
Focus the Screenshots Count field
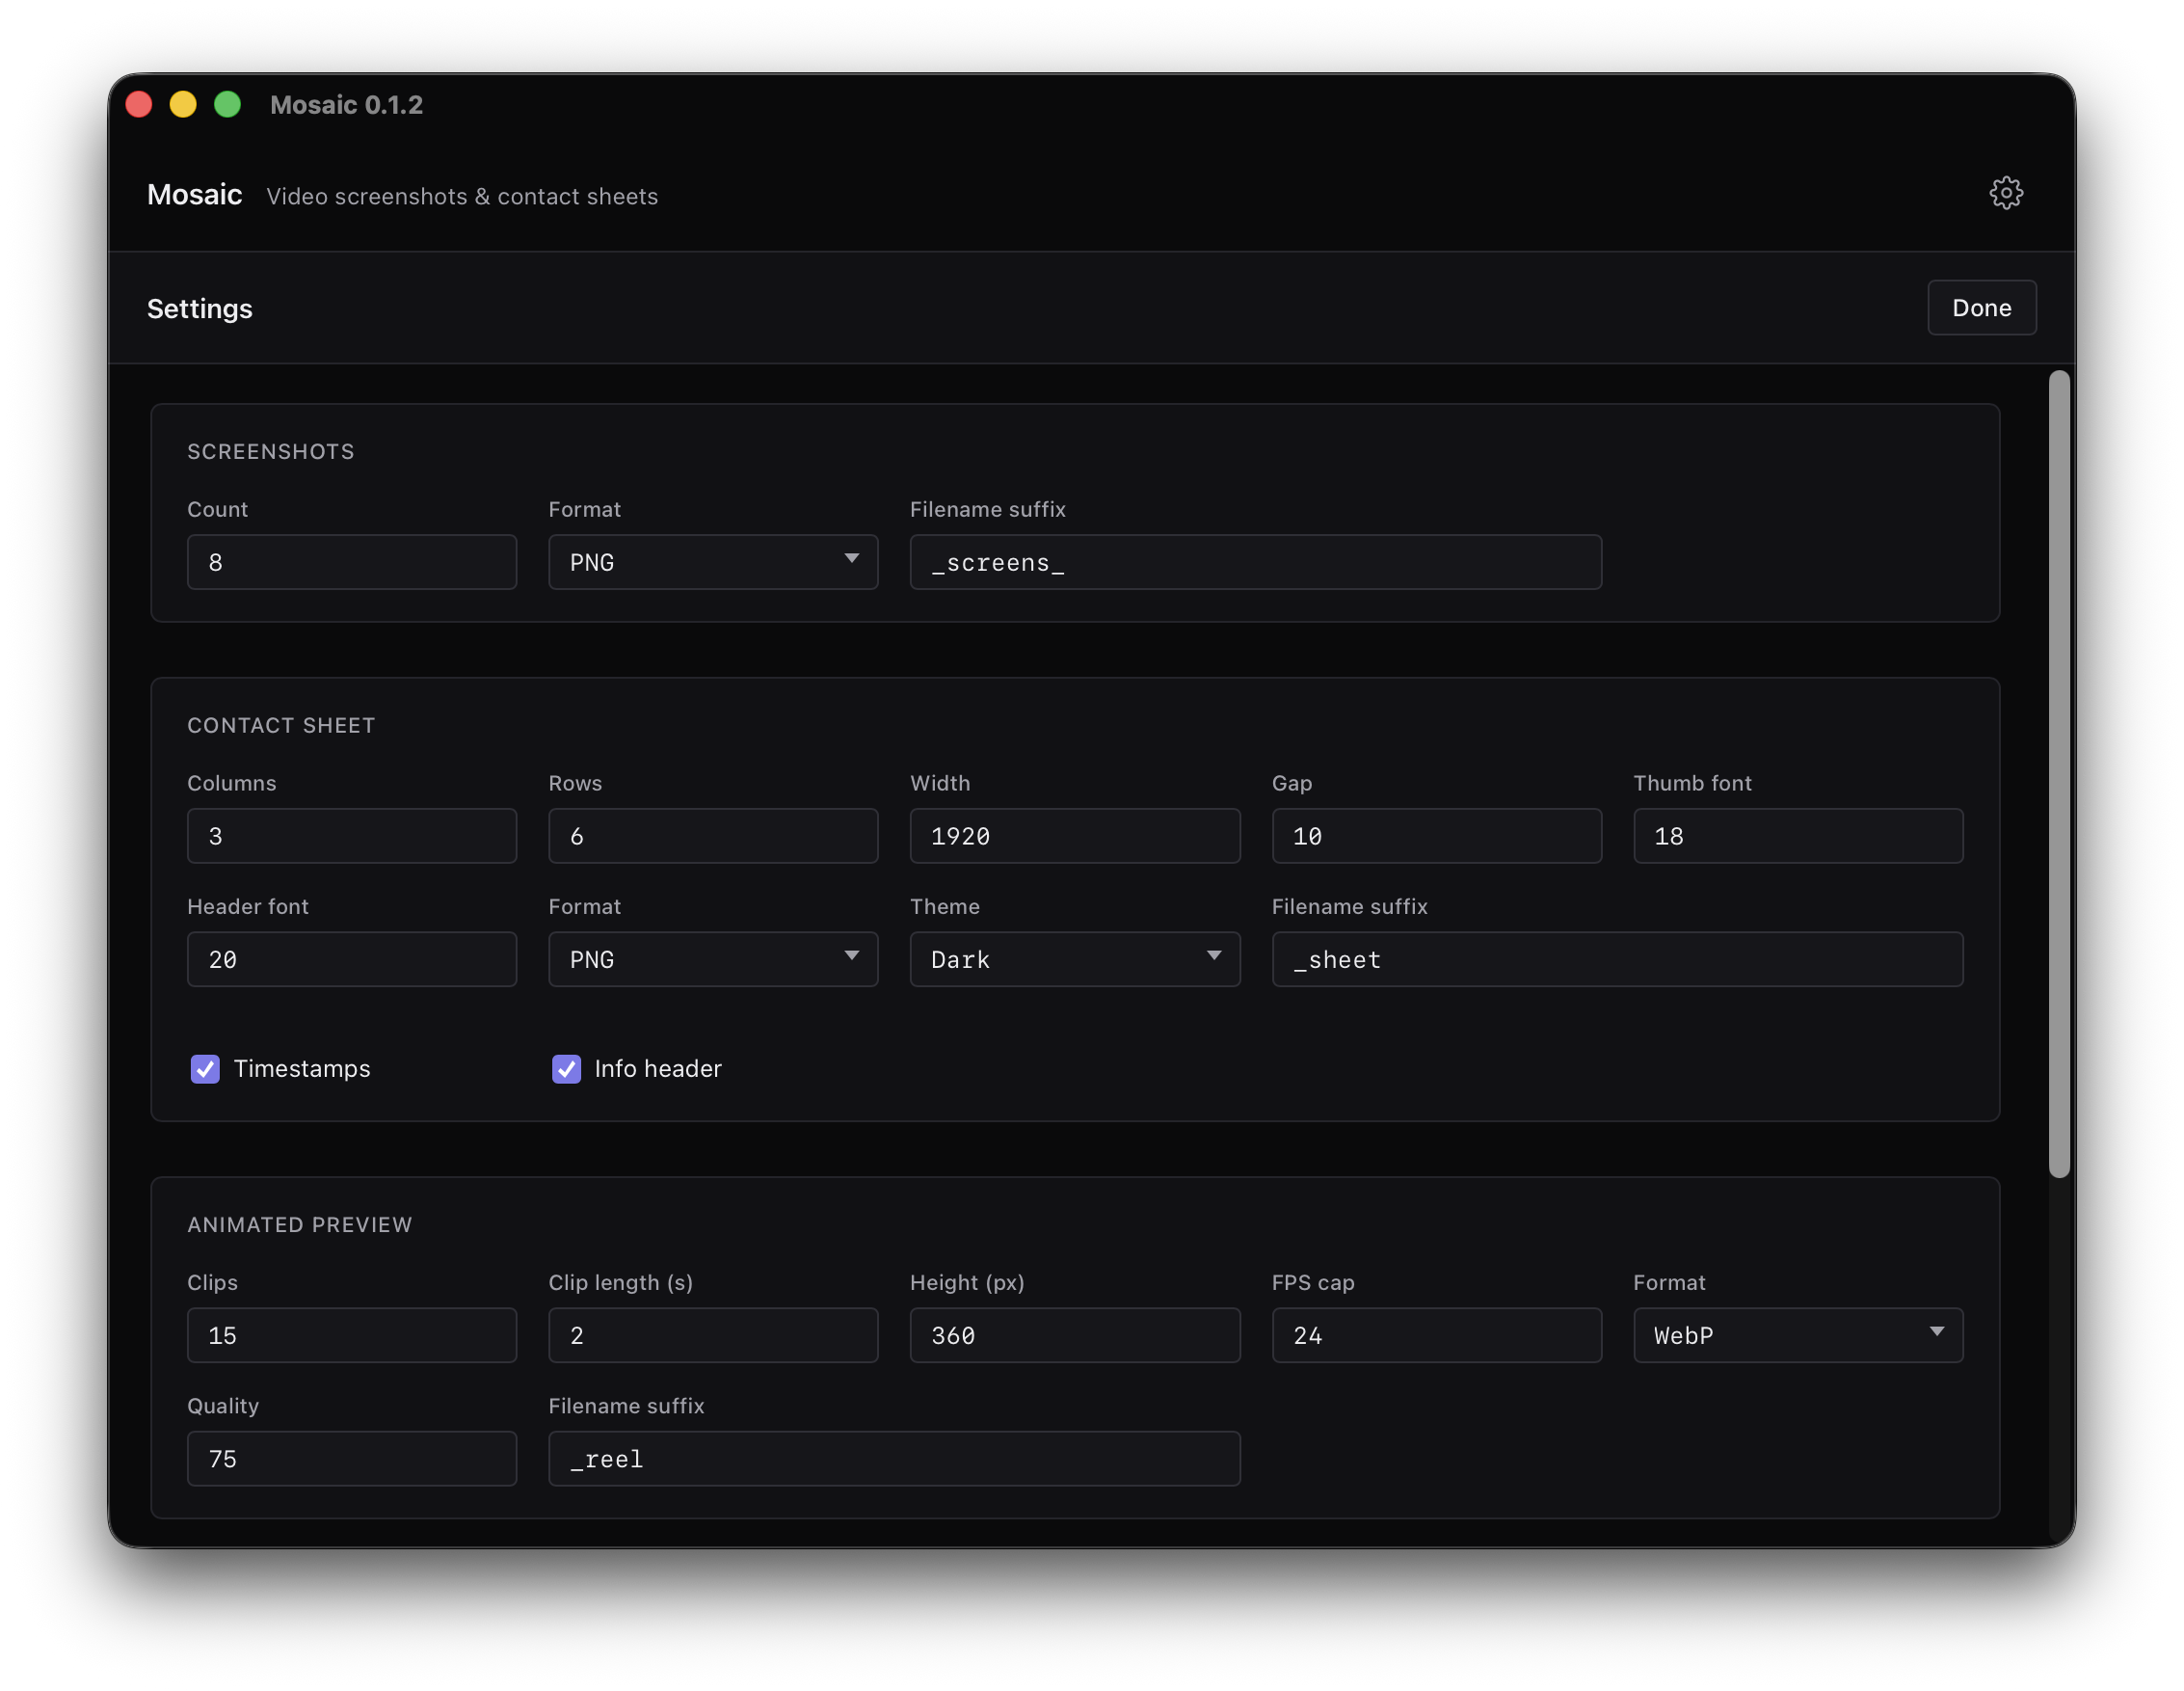pos(352,562)
